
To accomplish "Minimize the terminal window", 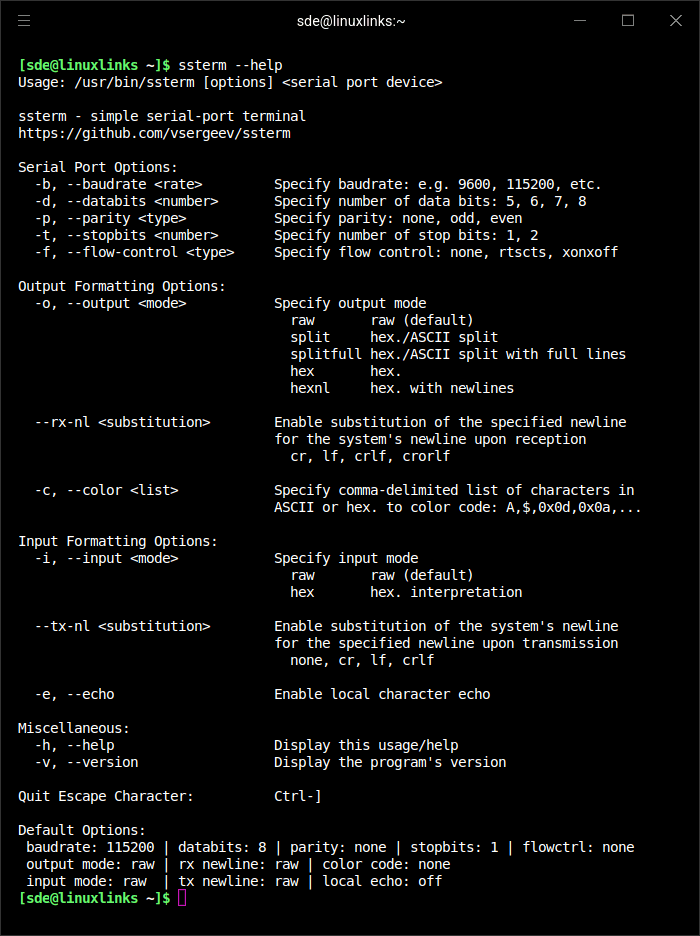I will [x=580, y=21].
